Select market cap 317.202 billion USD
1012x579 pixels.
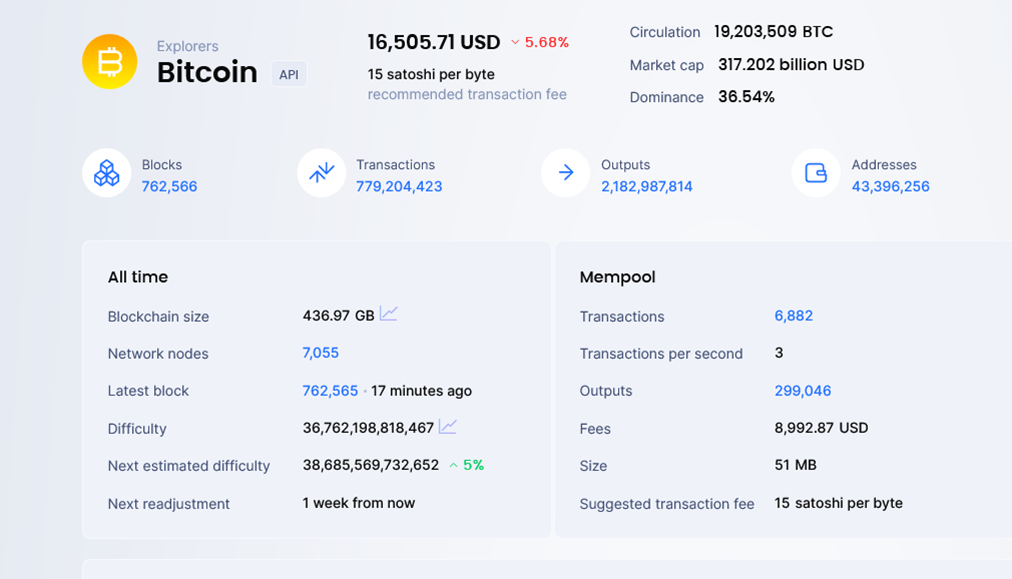click(791, 65)
